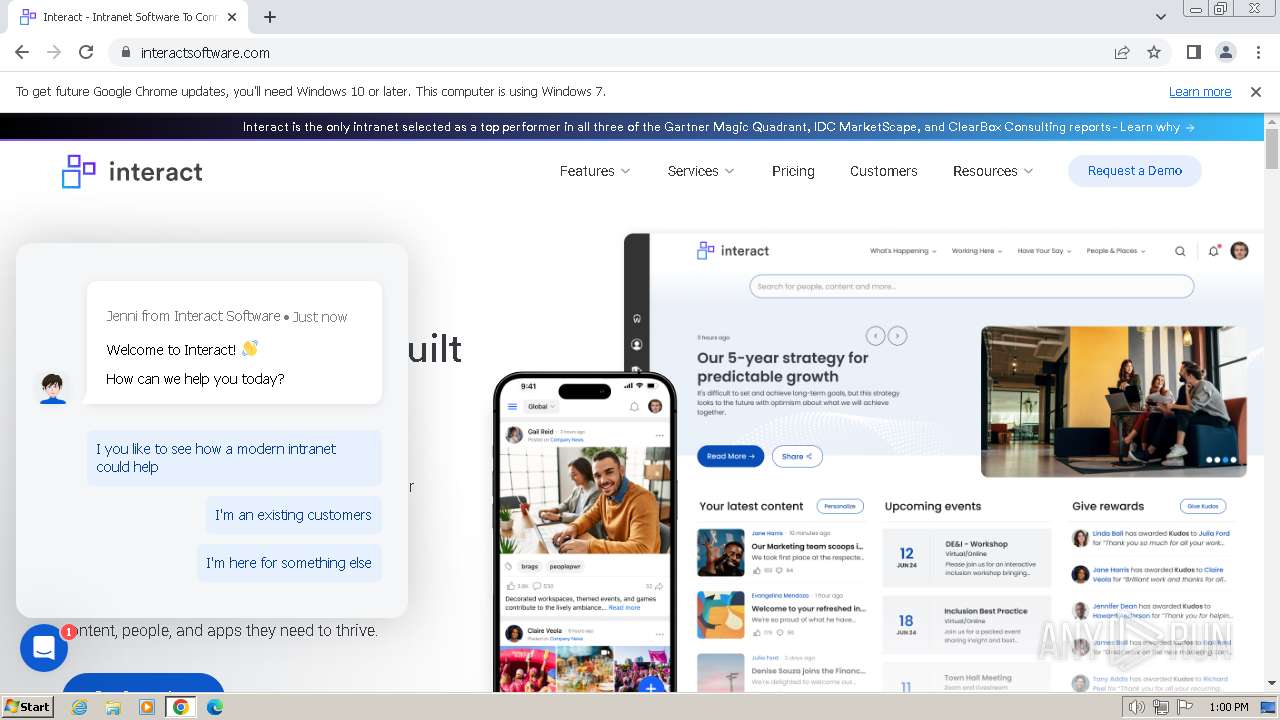The height and width of the screenshot is (720, 1280).
Task: Click the volume speaker tray icon
Action: point(1137,707)
